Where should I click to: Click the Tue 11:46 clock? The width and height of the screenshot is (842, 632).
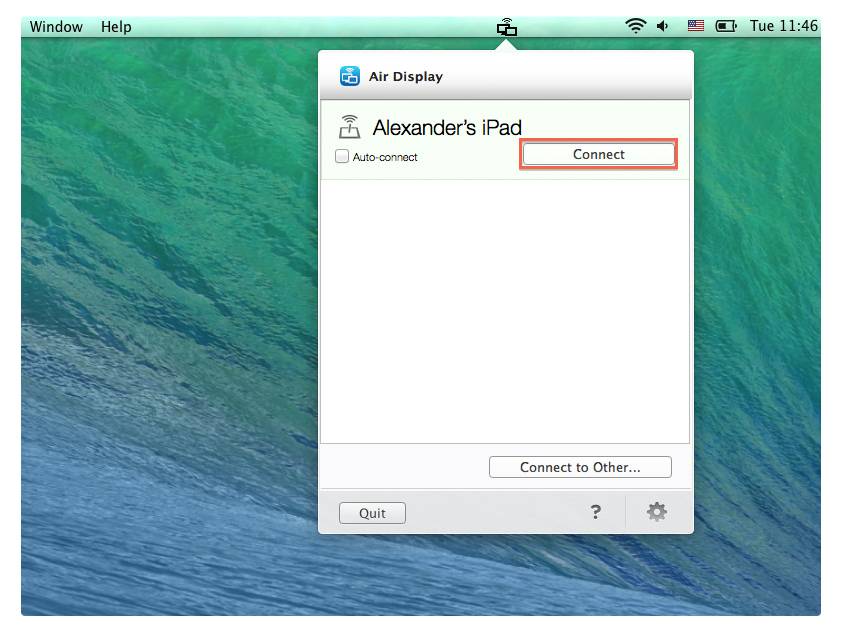[x=783, y=27]
